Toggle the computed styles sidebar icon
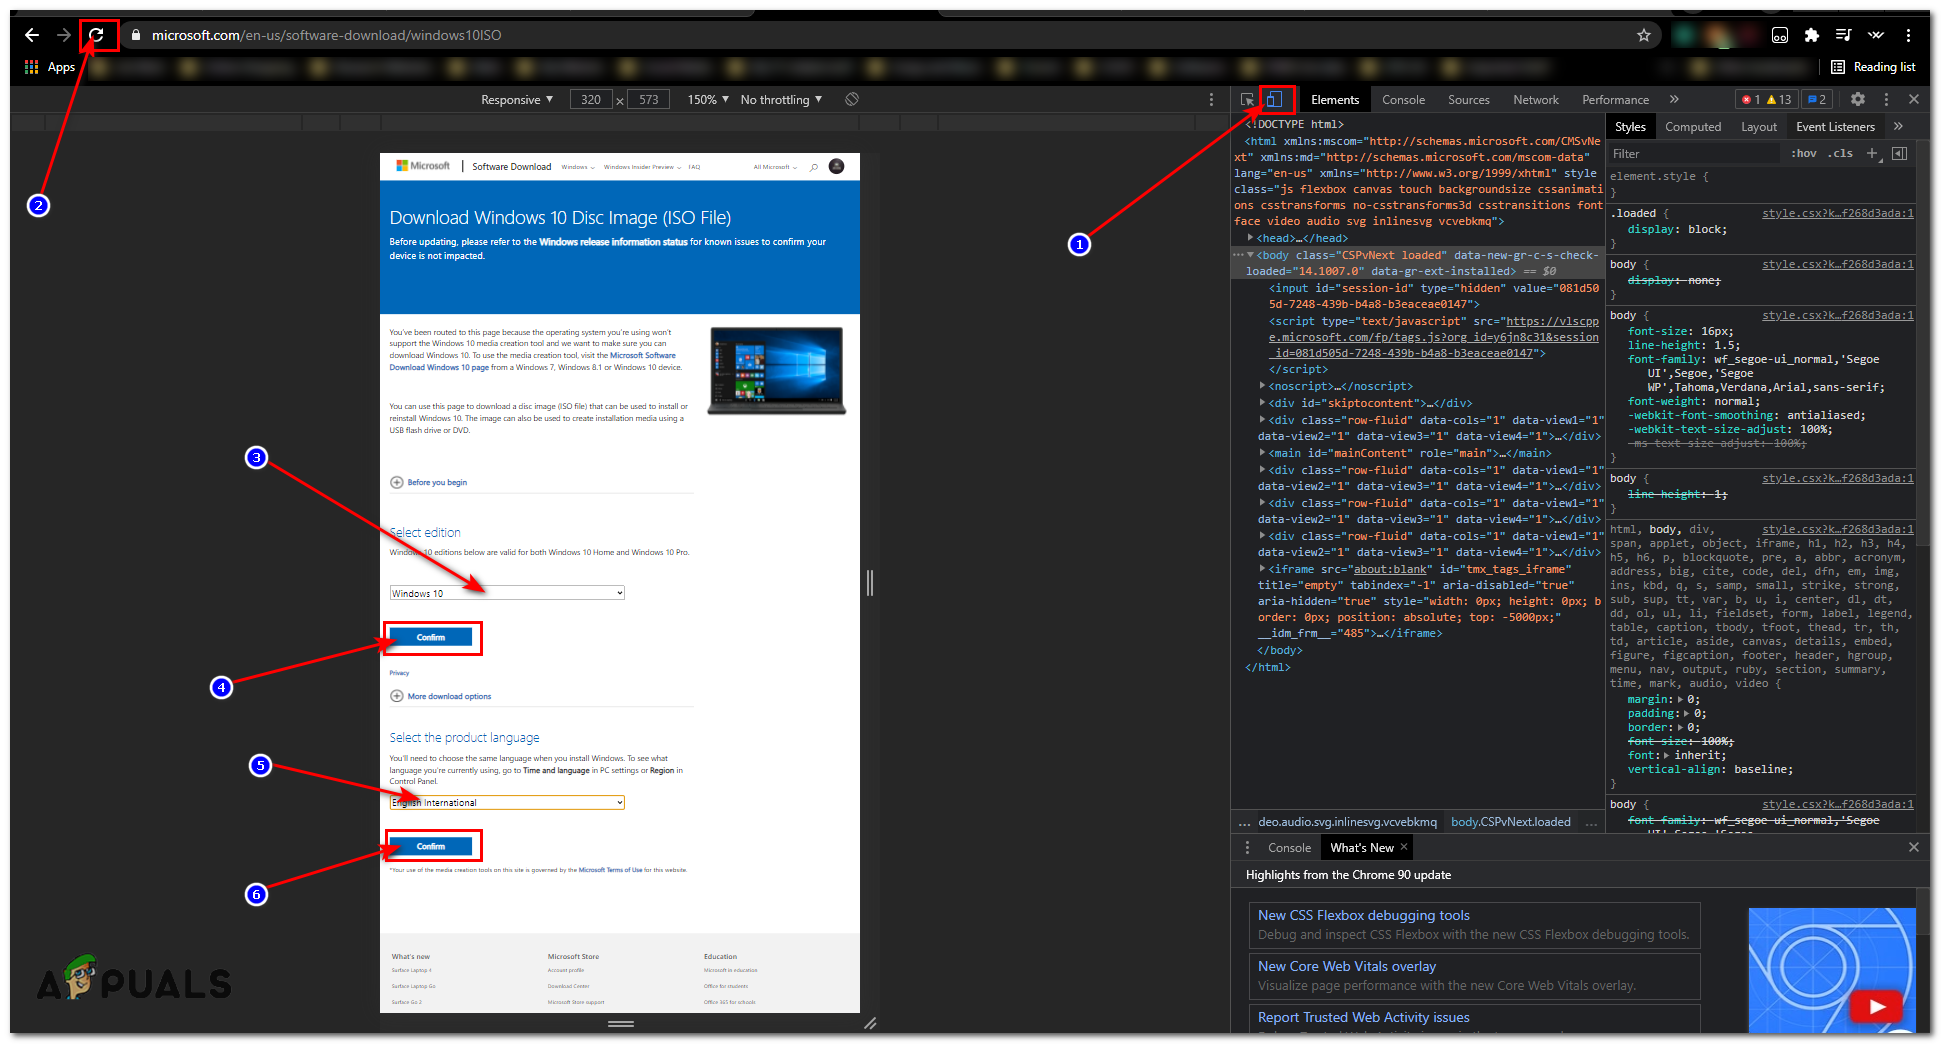The height and width of the screenshot is (1044, 1941). [1899, 153]
